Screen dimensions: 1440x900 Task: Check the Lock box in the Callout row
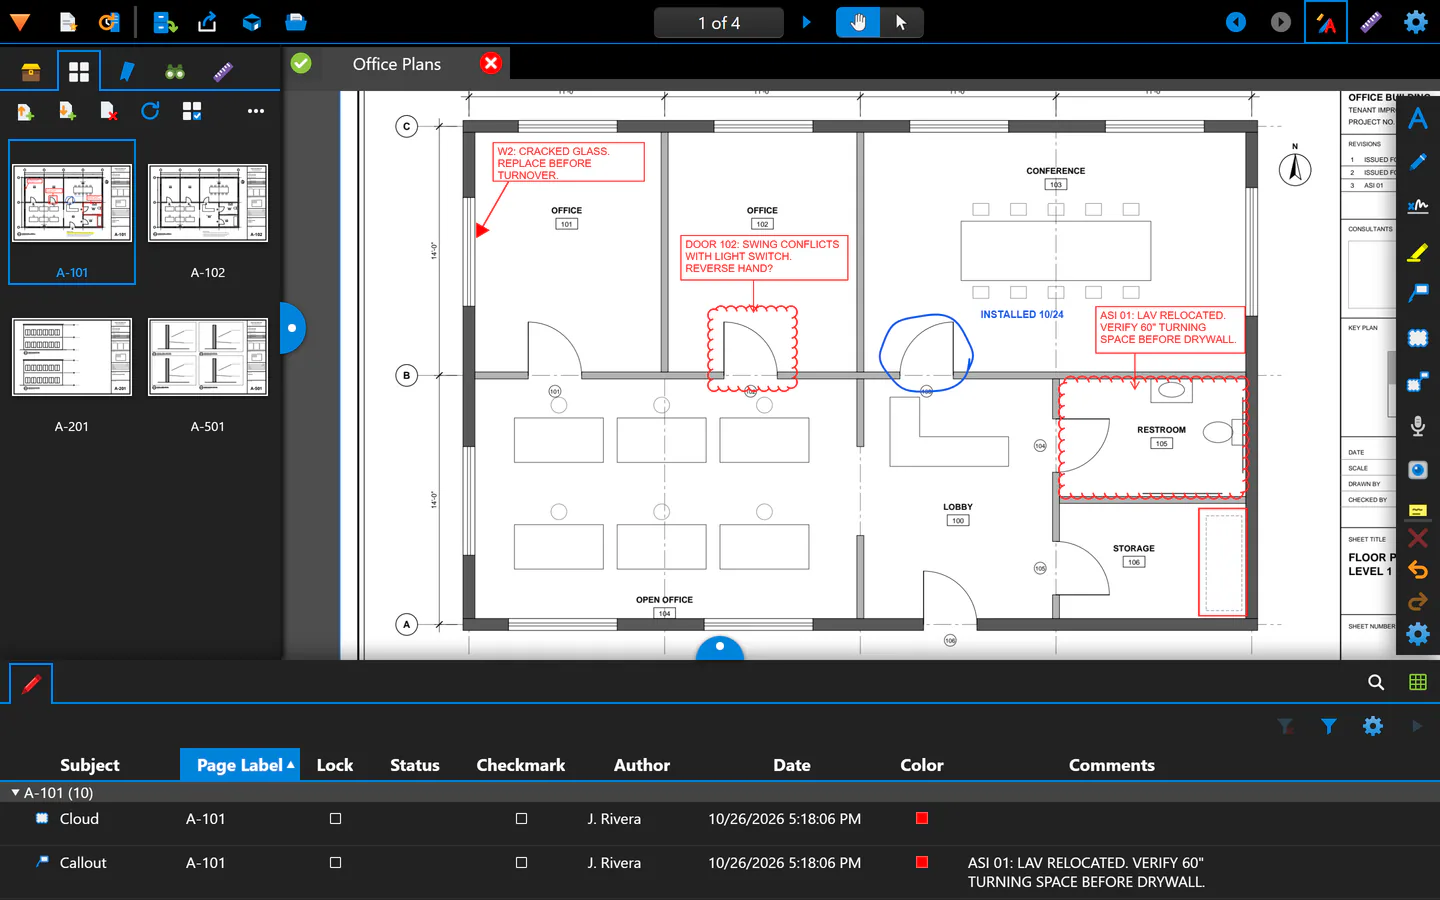336,863
